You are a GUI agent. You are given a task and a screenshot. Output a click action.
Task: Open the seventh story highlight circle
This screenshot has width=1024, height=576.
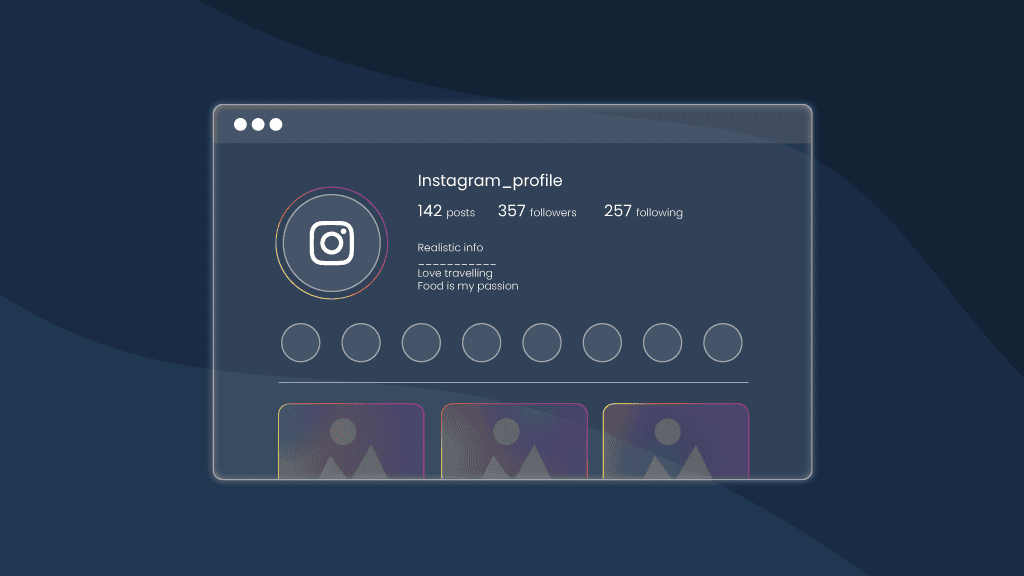662,342
